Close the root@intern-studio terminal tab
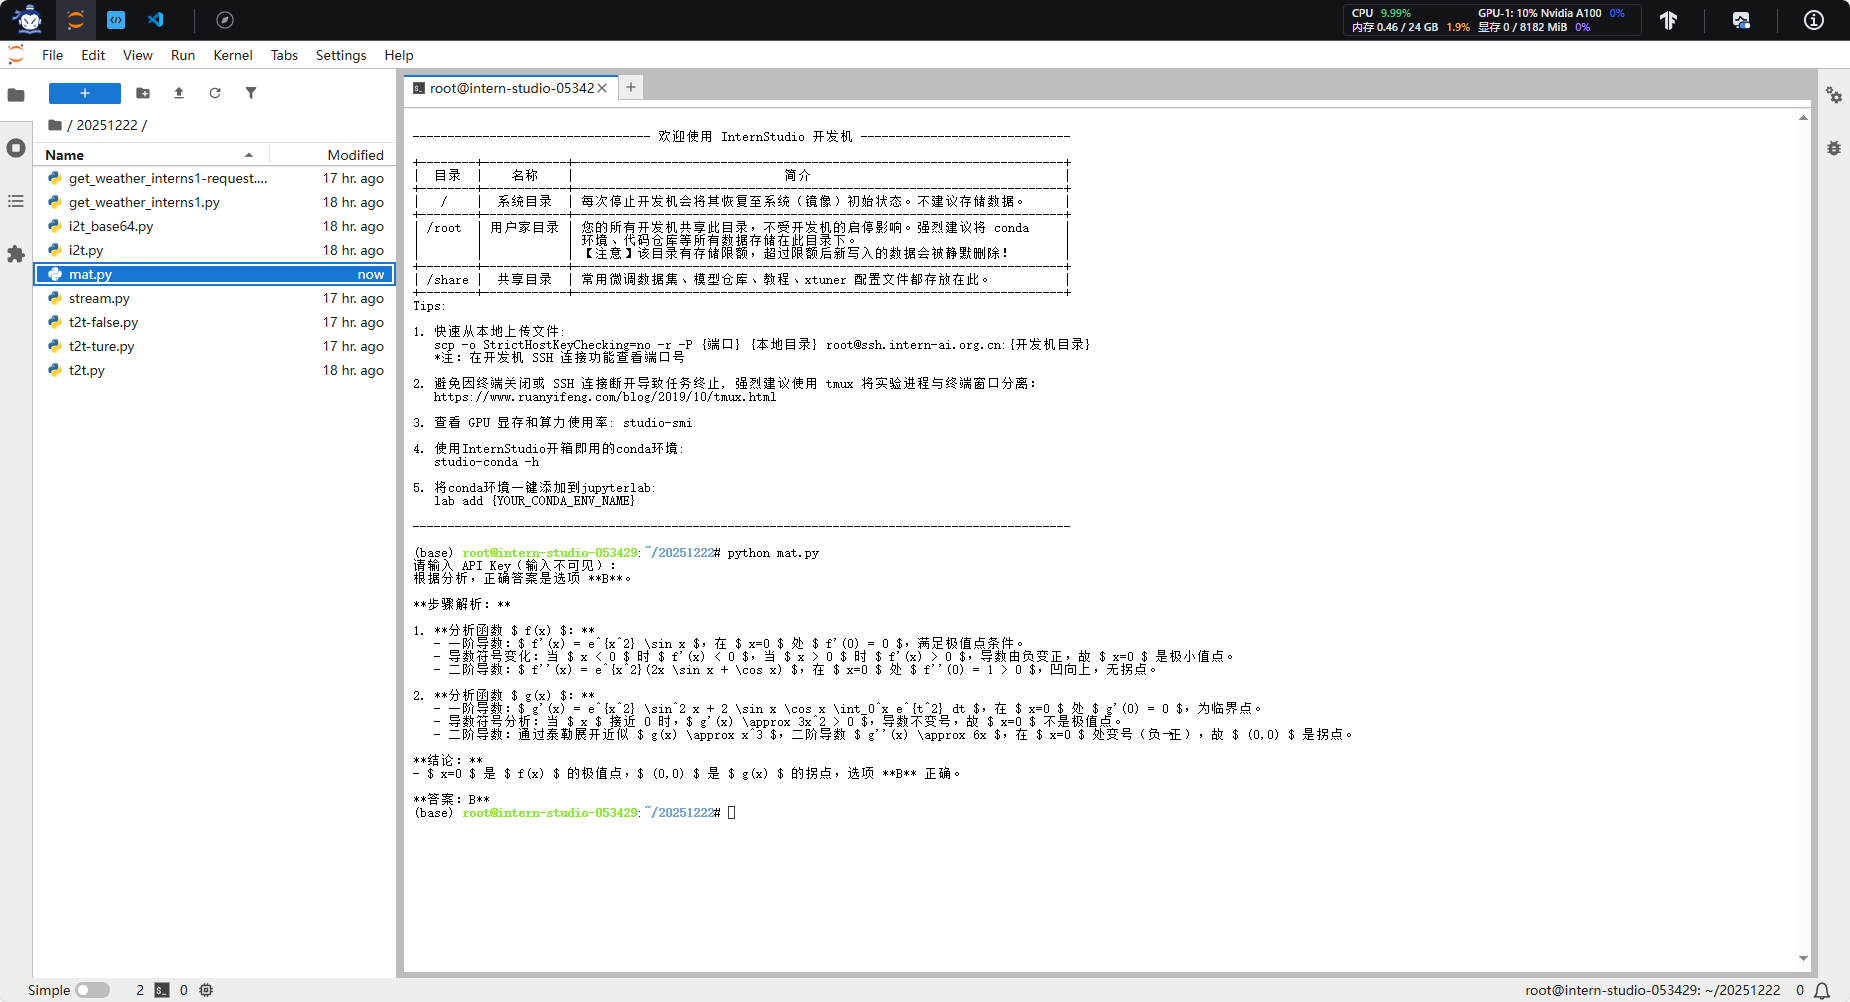 pyautogui.click(x=602, y=88)
